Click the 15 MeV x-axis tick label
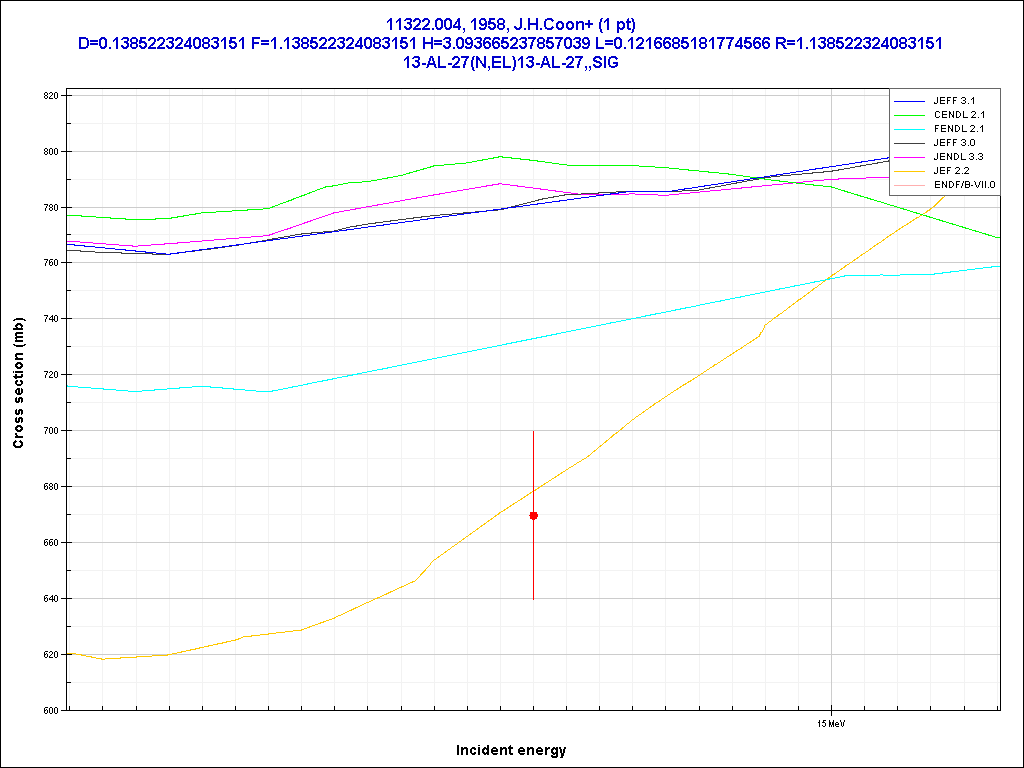The width and height of the screenshot is (1024, 768). tap(831, 722)
